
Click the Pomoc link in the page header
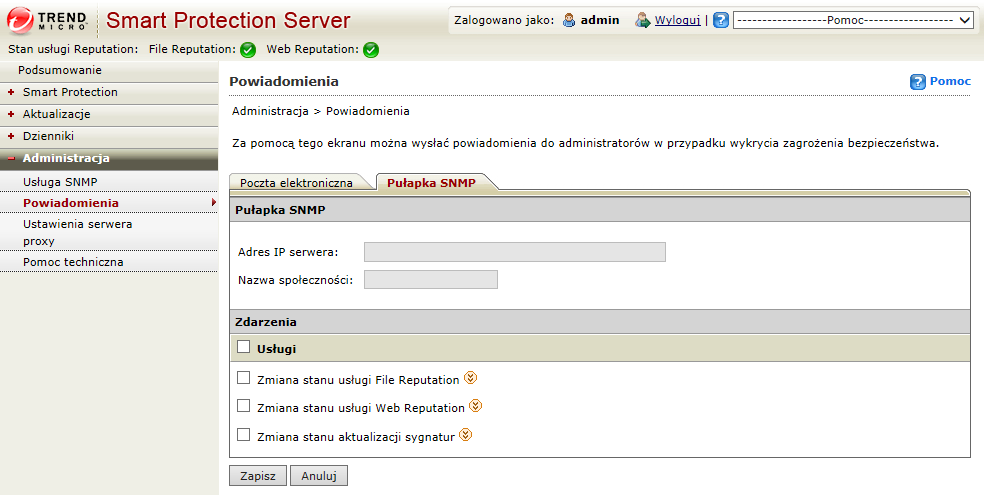[950, 81]
